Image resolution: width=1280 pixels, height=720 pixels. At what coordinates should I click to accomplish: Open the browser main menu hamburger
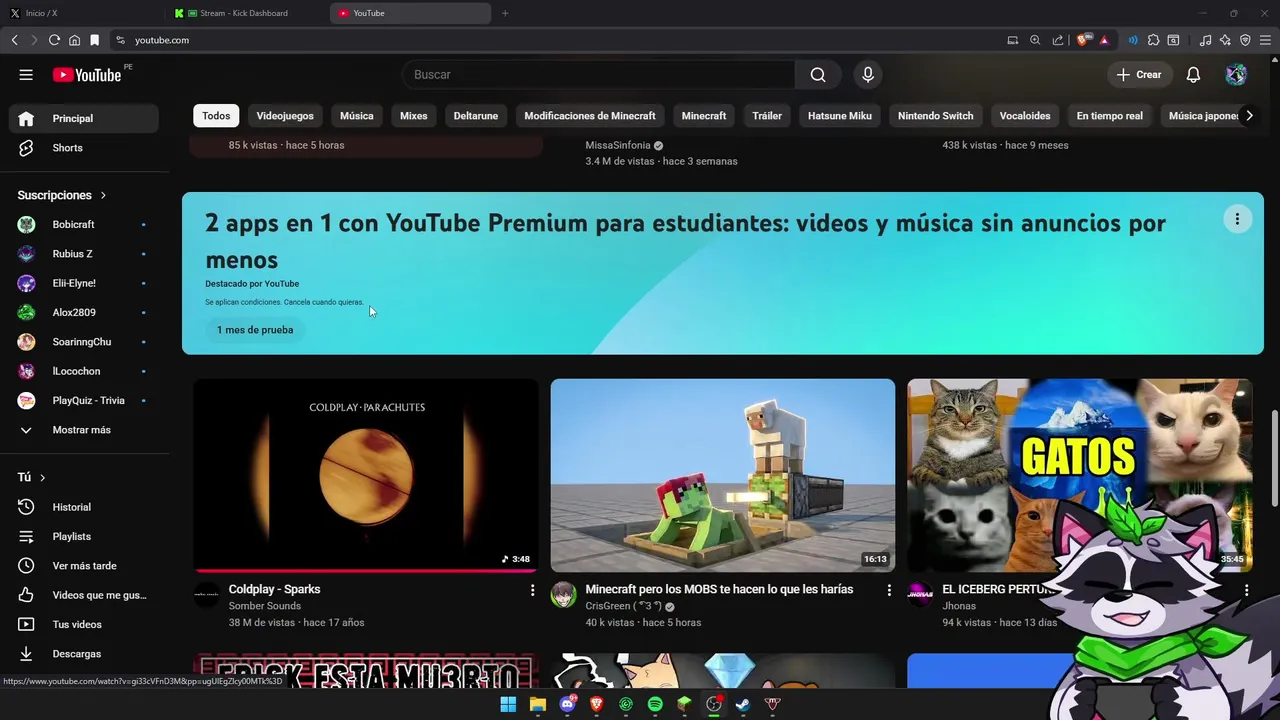(1265, 40)
